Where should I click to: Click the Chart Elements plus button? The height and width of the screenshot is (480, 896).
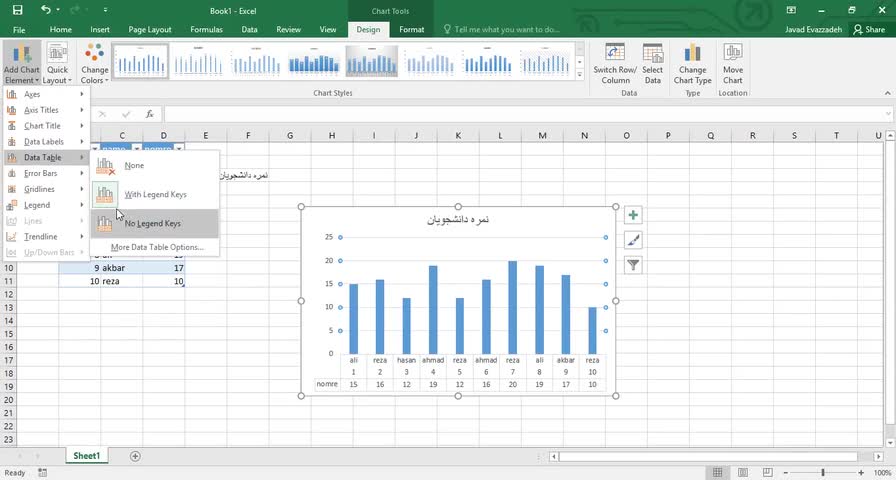(x=633, y=215)
